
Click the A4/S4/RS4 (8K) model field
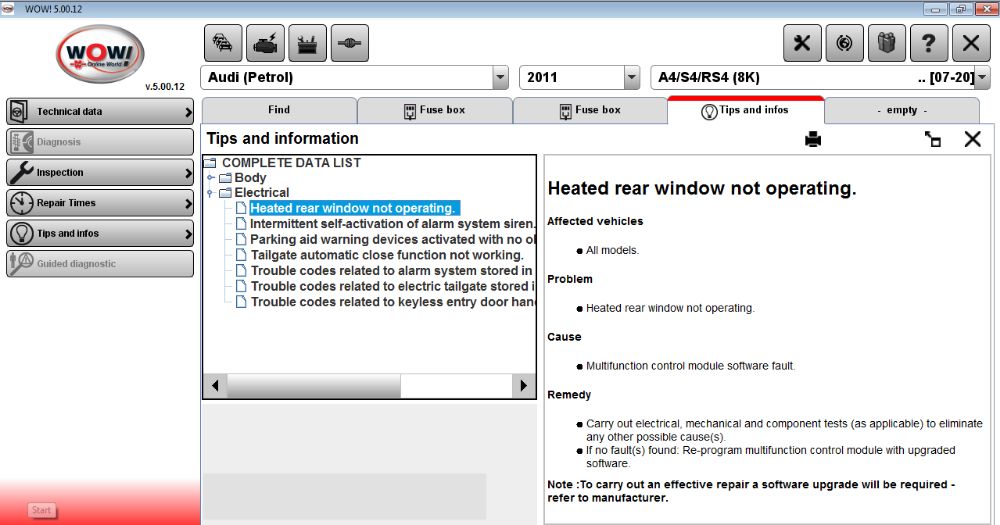point(812,78)
